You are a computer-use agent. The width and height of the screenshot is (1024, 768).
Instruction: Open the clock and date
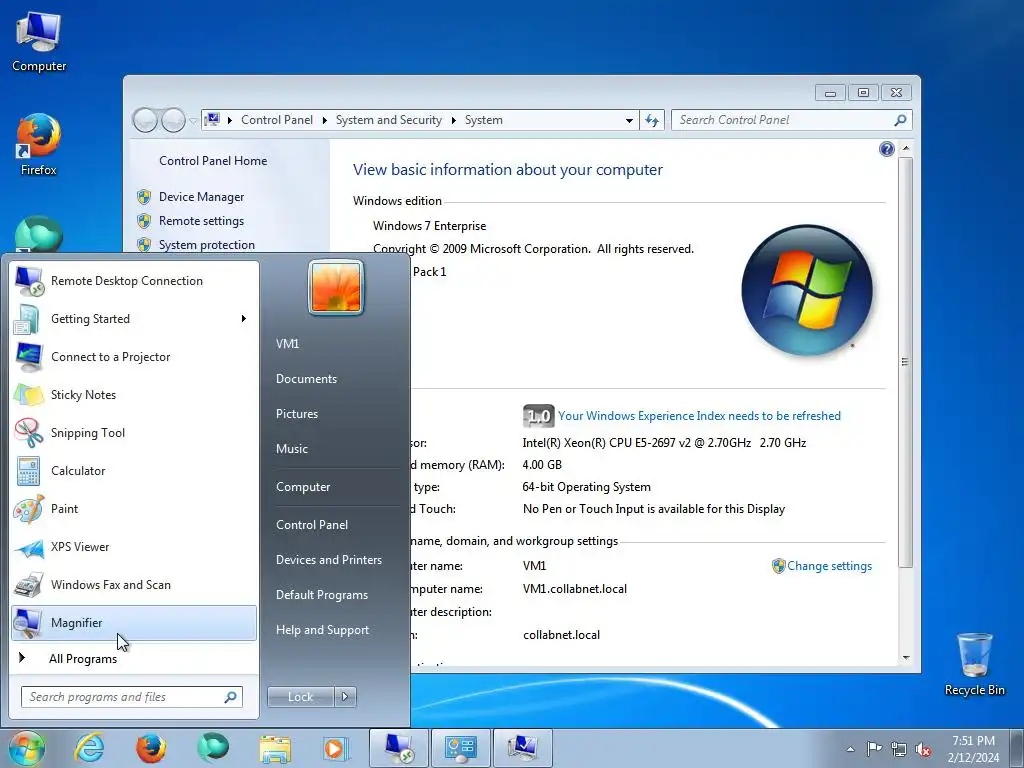pyautogui.click(x=973, y=749)
